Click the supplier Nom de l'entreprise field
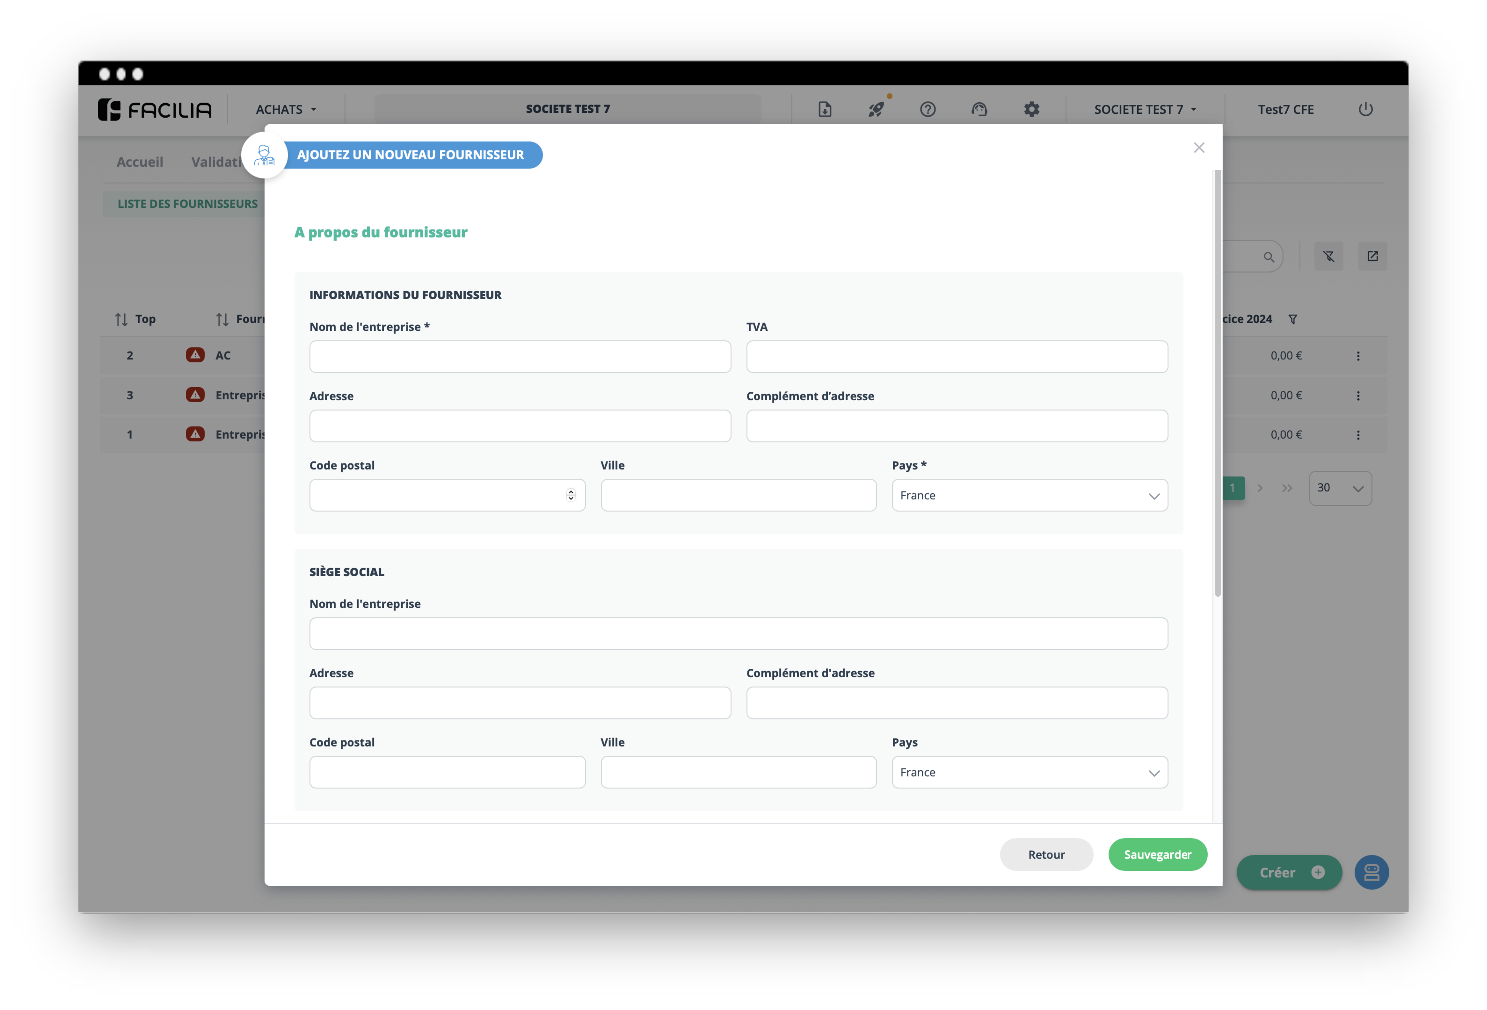Viewport: 1487px width, 1010px height. click(x=520, y=357)
